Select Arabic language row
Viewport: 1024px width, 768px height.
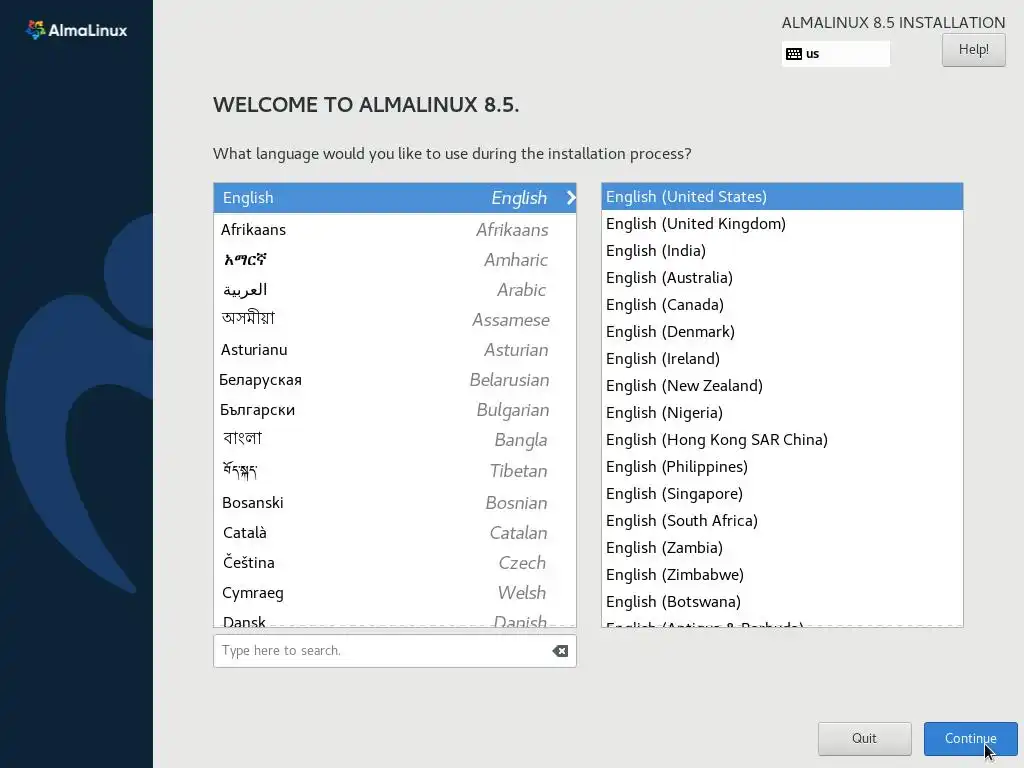pyautogui.click(x=394, y=290)
